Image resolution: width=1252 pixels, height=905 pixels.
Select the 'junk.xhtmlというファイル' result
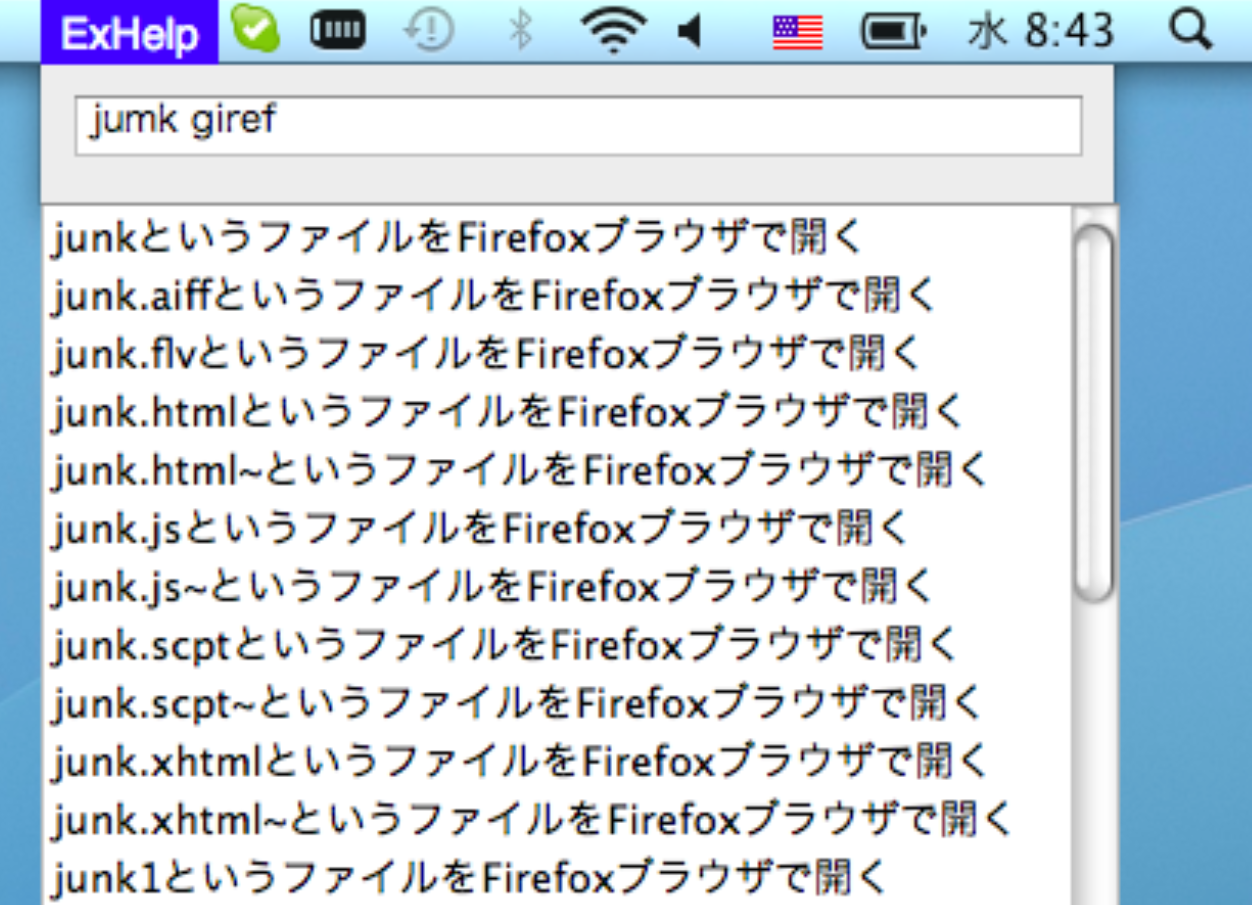(557, 762)
